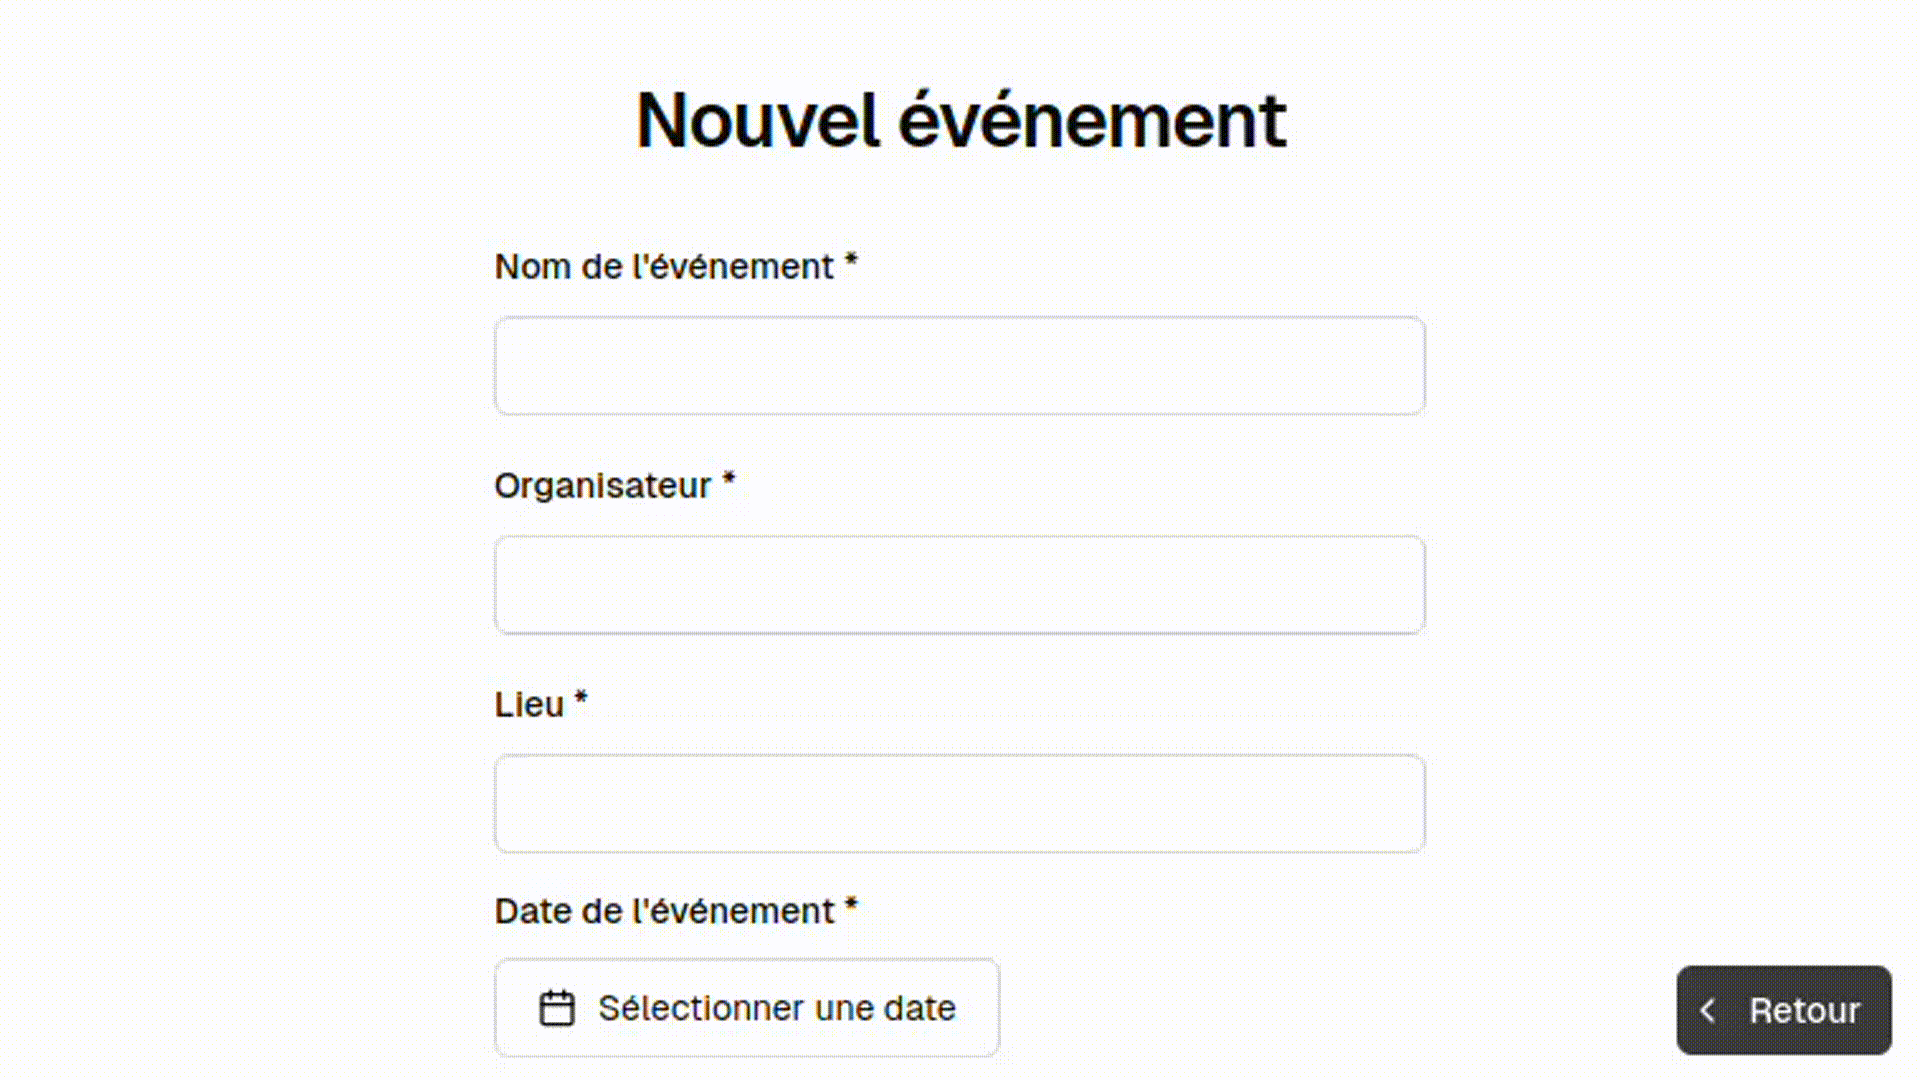Image resolution: width=1920 pixels, height=1080 pixels.
Task: Click the 'Sélectionner une date' placeholder text
Action: point(777,1008)
